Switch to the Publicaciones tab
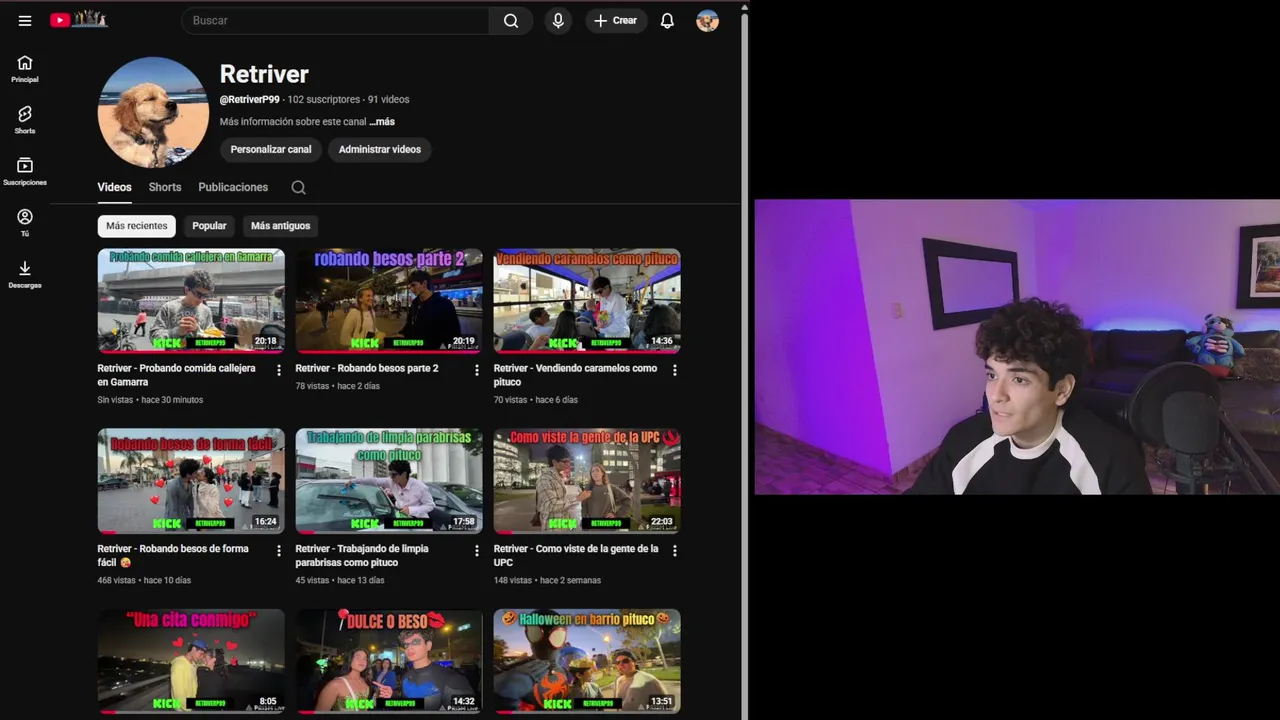 click(233, 187)
